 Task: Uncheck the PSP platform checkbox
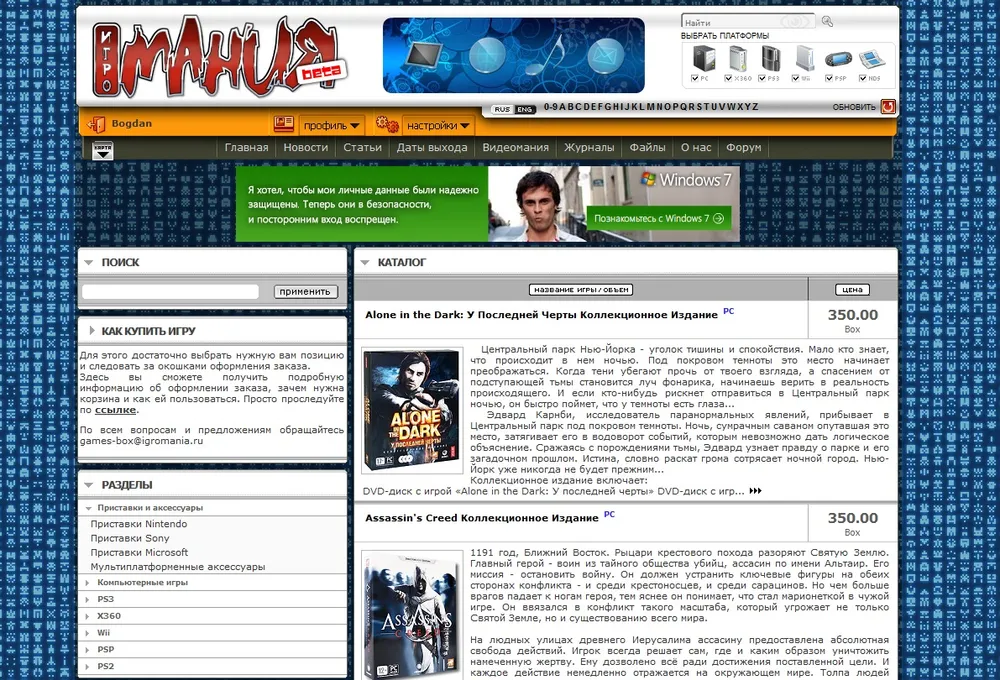pyautogui.click(x=829, y=78)
